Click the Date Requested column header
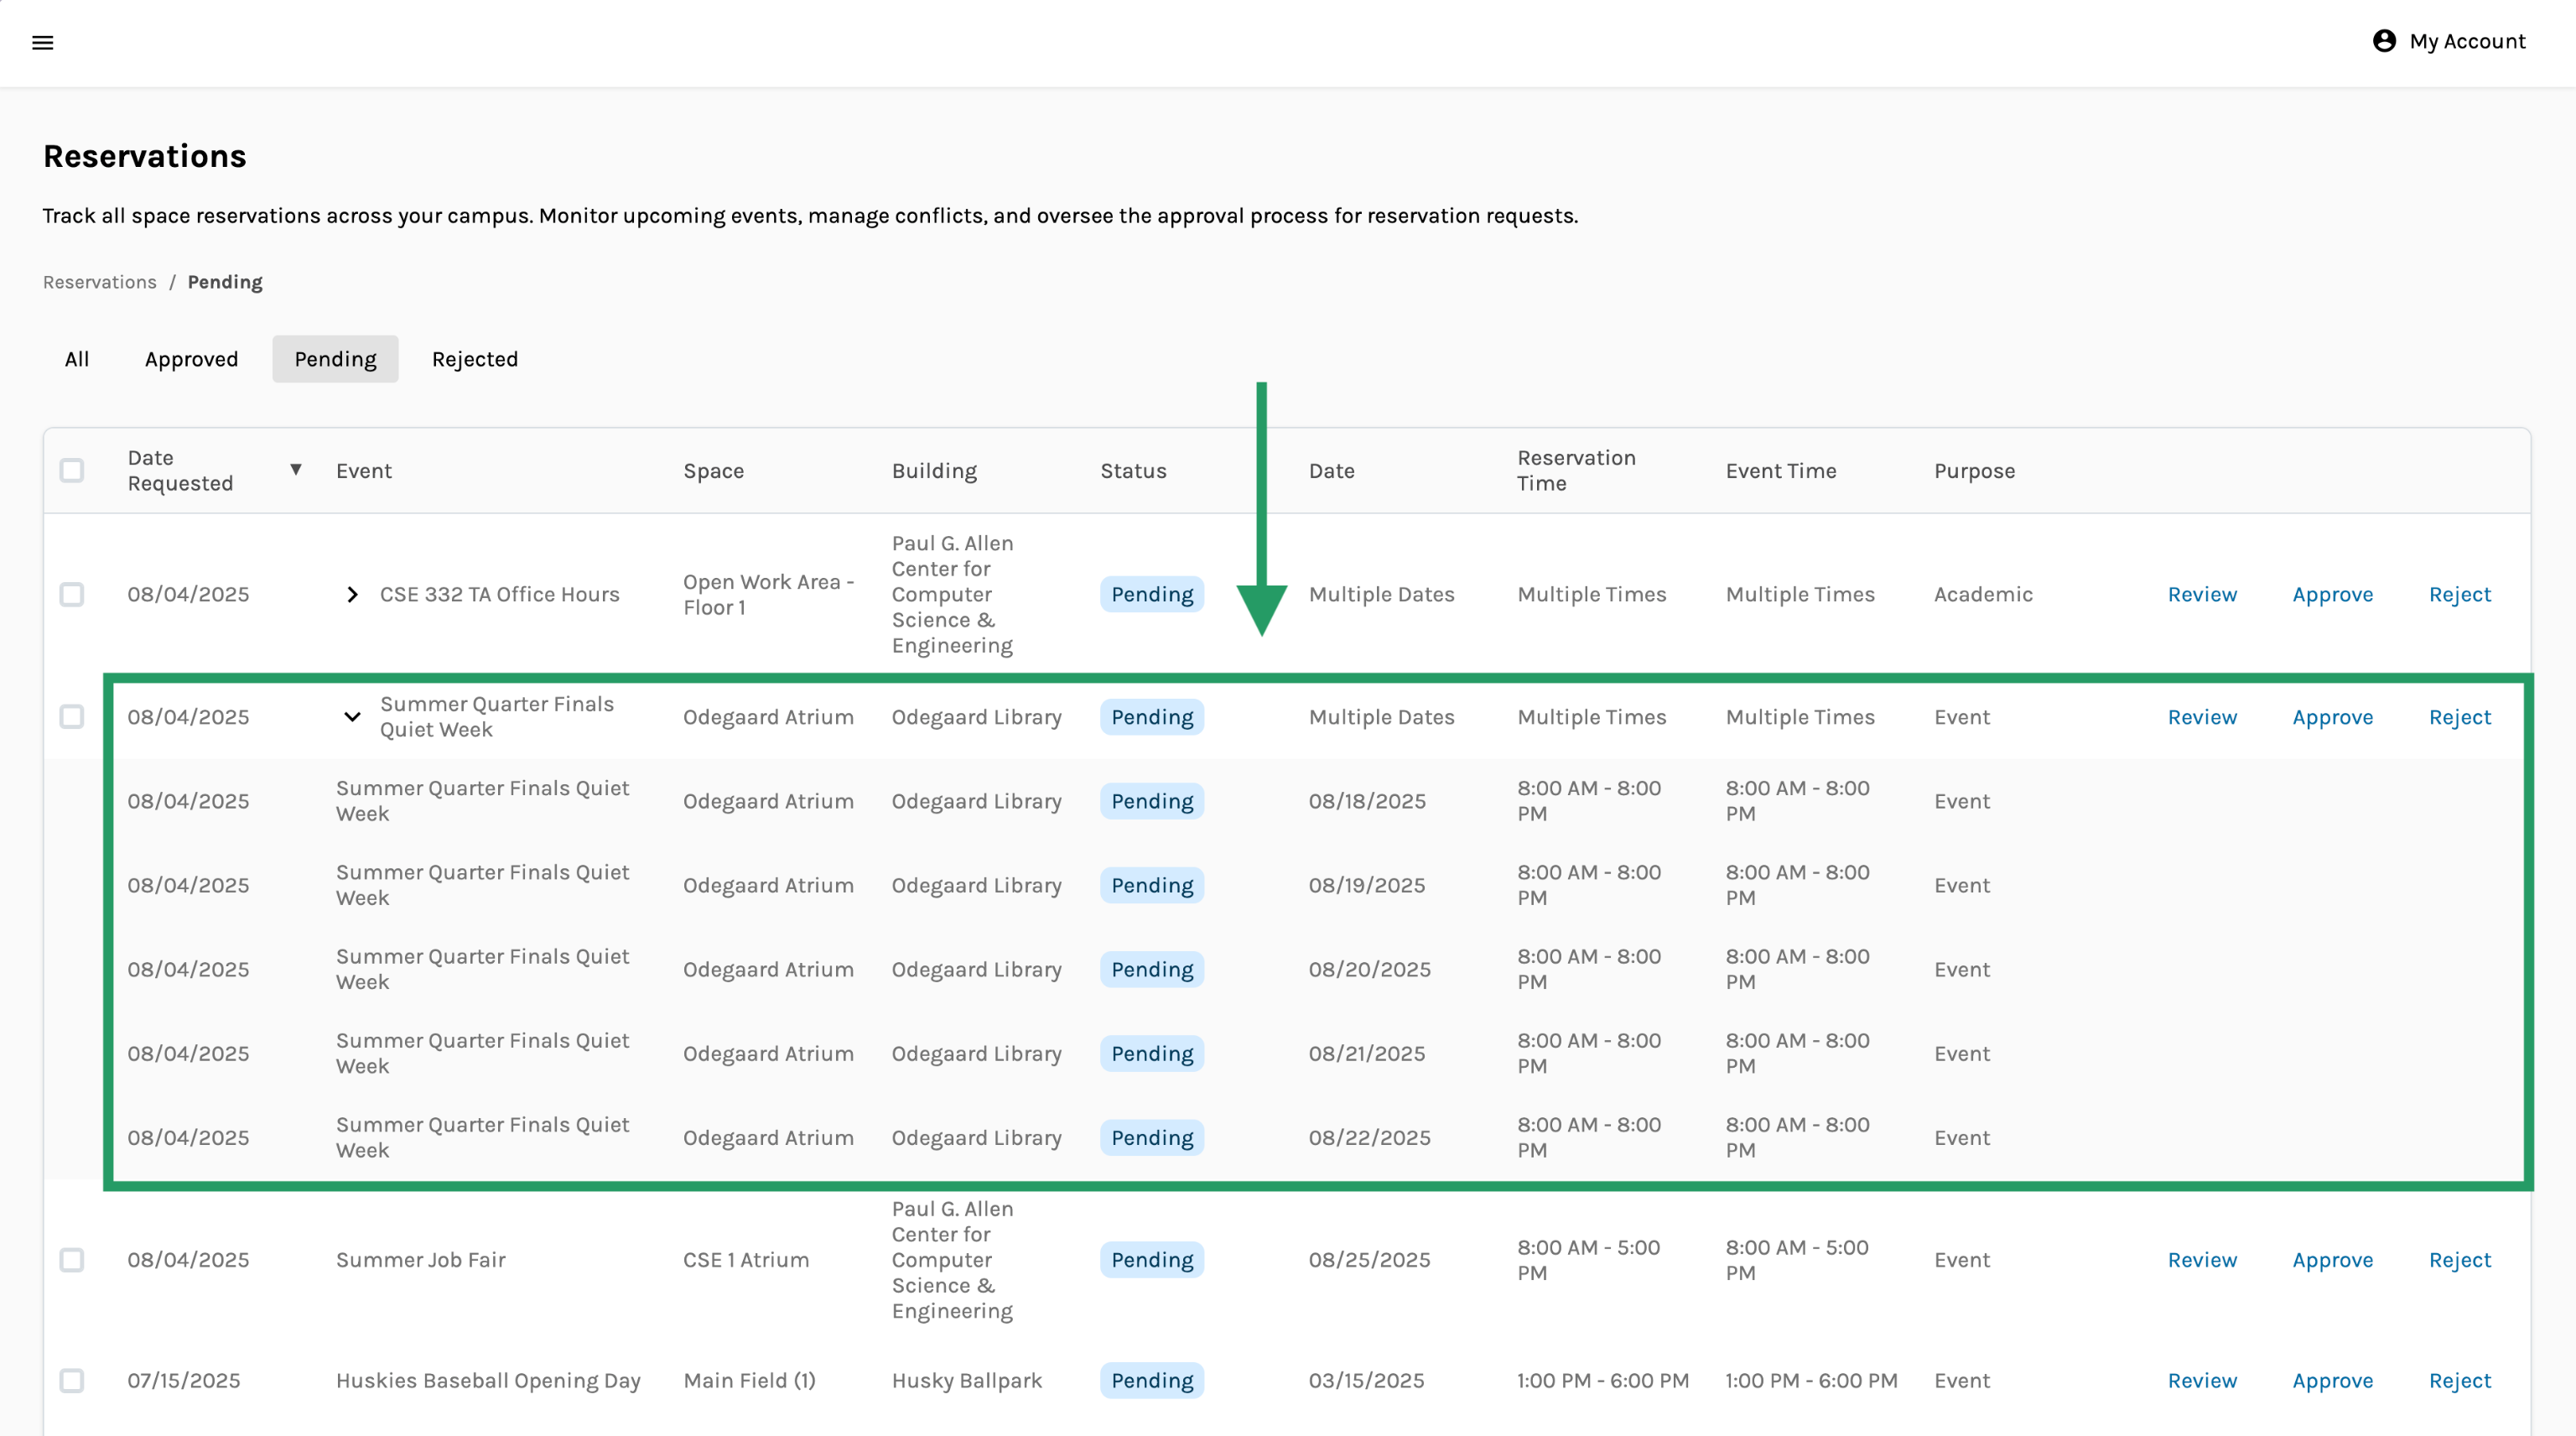 pos(180,471)
